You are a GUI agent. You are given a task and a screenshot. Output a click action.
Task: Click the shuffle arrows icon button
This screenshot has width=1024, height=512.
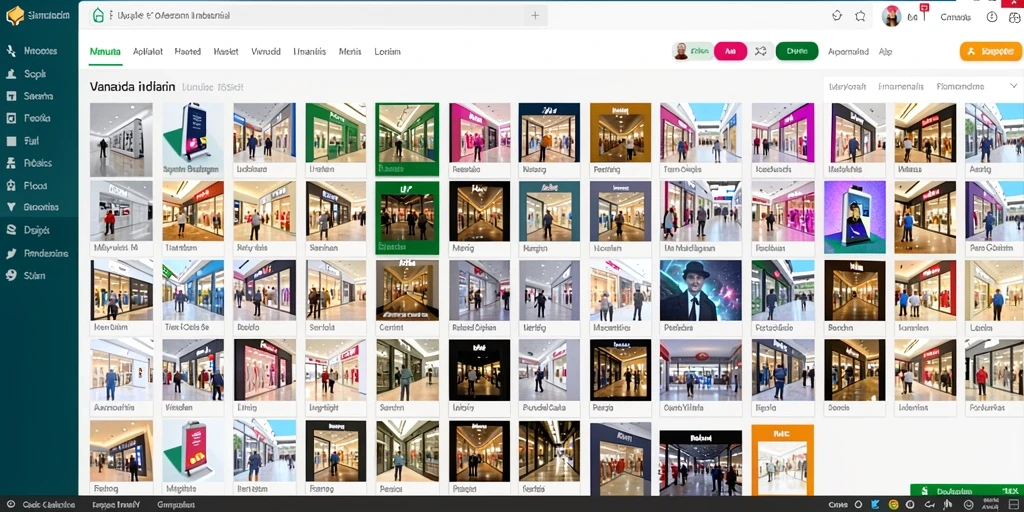[761, 51]
